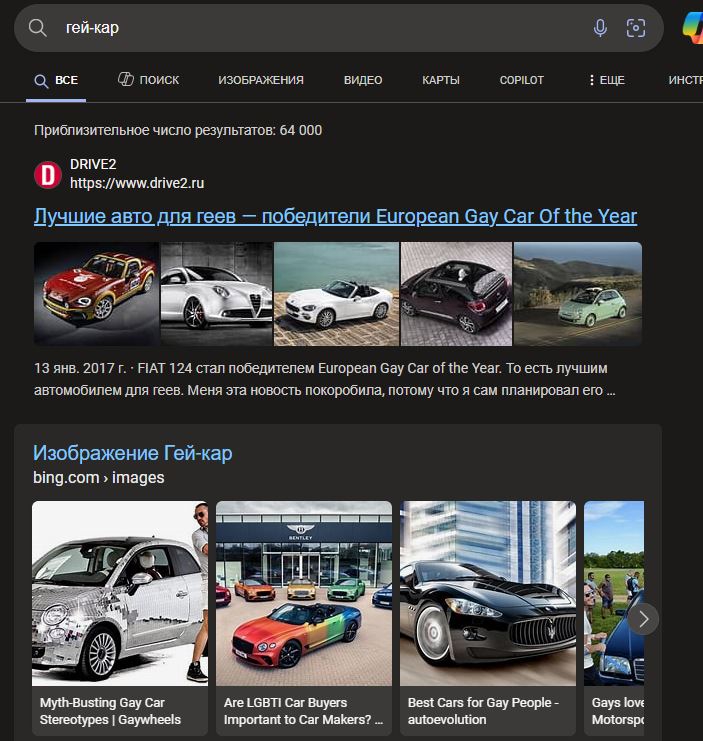The width and height of the screenshot is (703, 741).
Task: Open the silver Alfa Romeo thumbnail
Action: click(x=217, y=294)
